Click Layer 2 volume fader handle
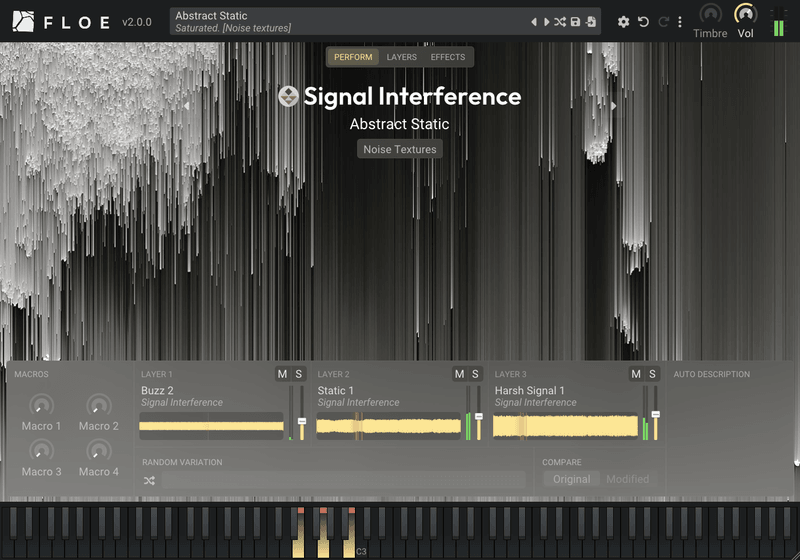This screenshot has height=560, width=800. click(x=479, y=417)
